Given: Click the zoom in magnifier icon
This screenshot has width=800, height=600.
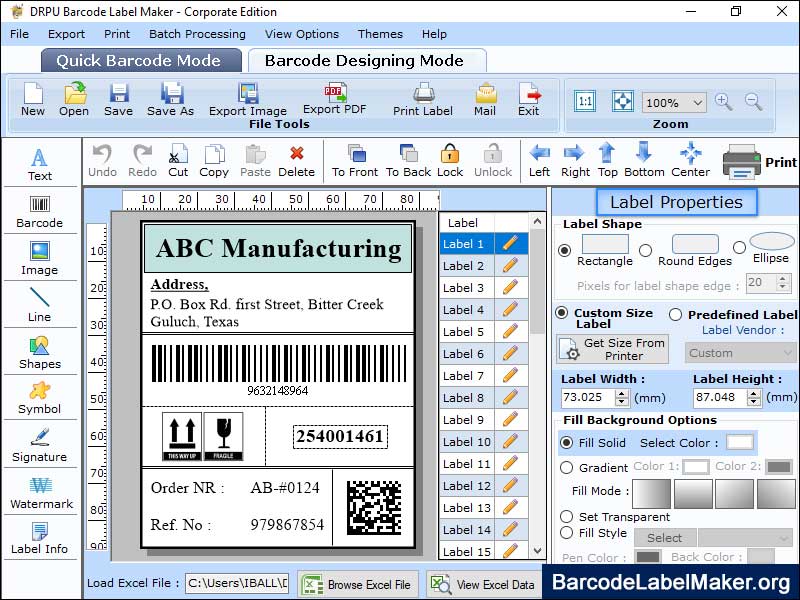Looking at the screenshot, I should (x=723, y=102).
